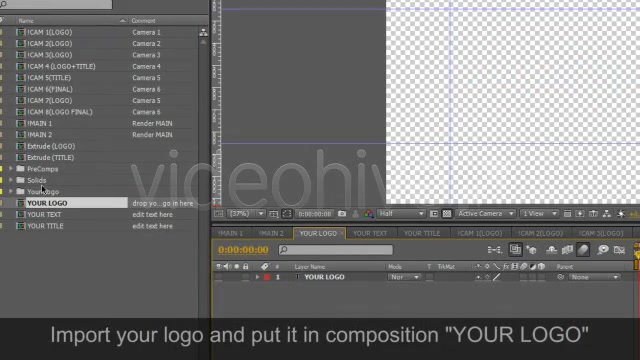Expand YOUR LOGO layer properties
Image resolution: width=640 pixels, height=360 pixels.
[x=258, y=277]
